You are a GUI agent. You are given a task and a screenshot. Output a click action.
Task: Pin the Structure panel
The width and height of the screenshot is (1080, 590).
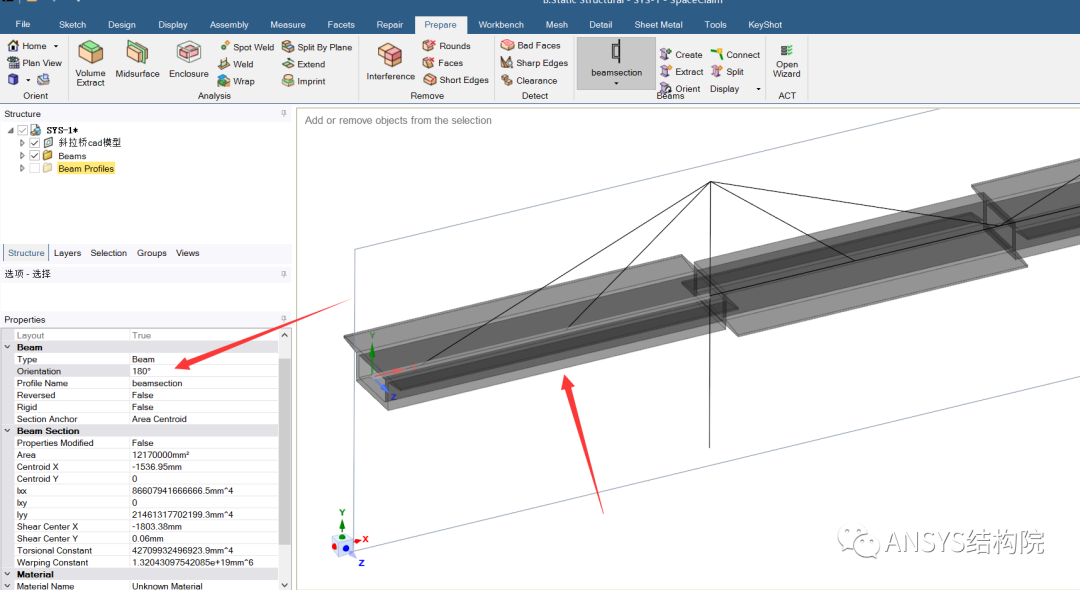(284, 114)
